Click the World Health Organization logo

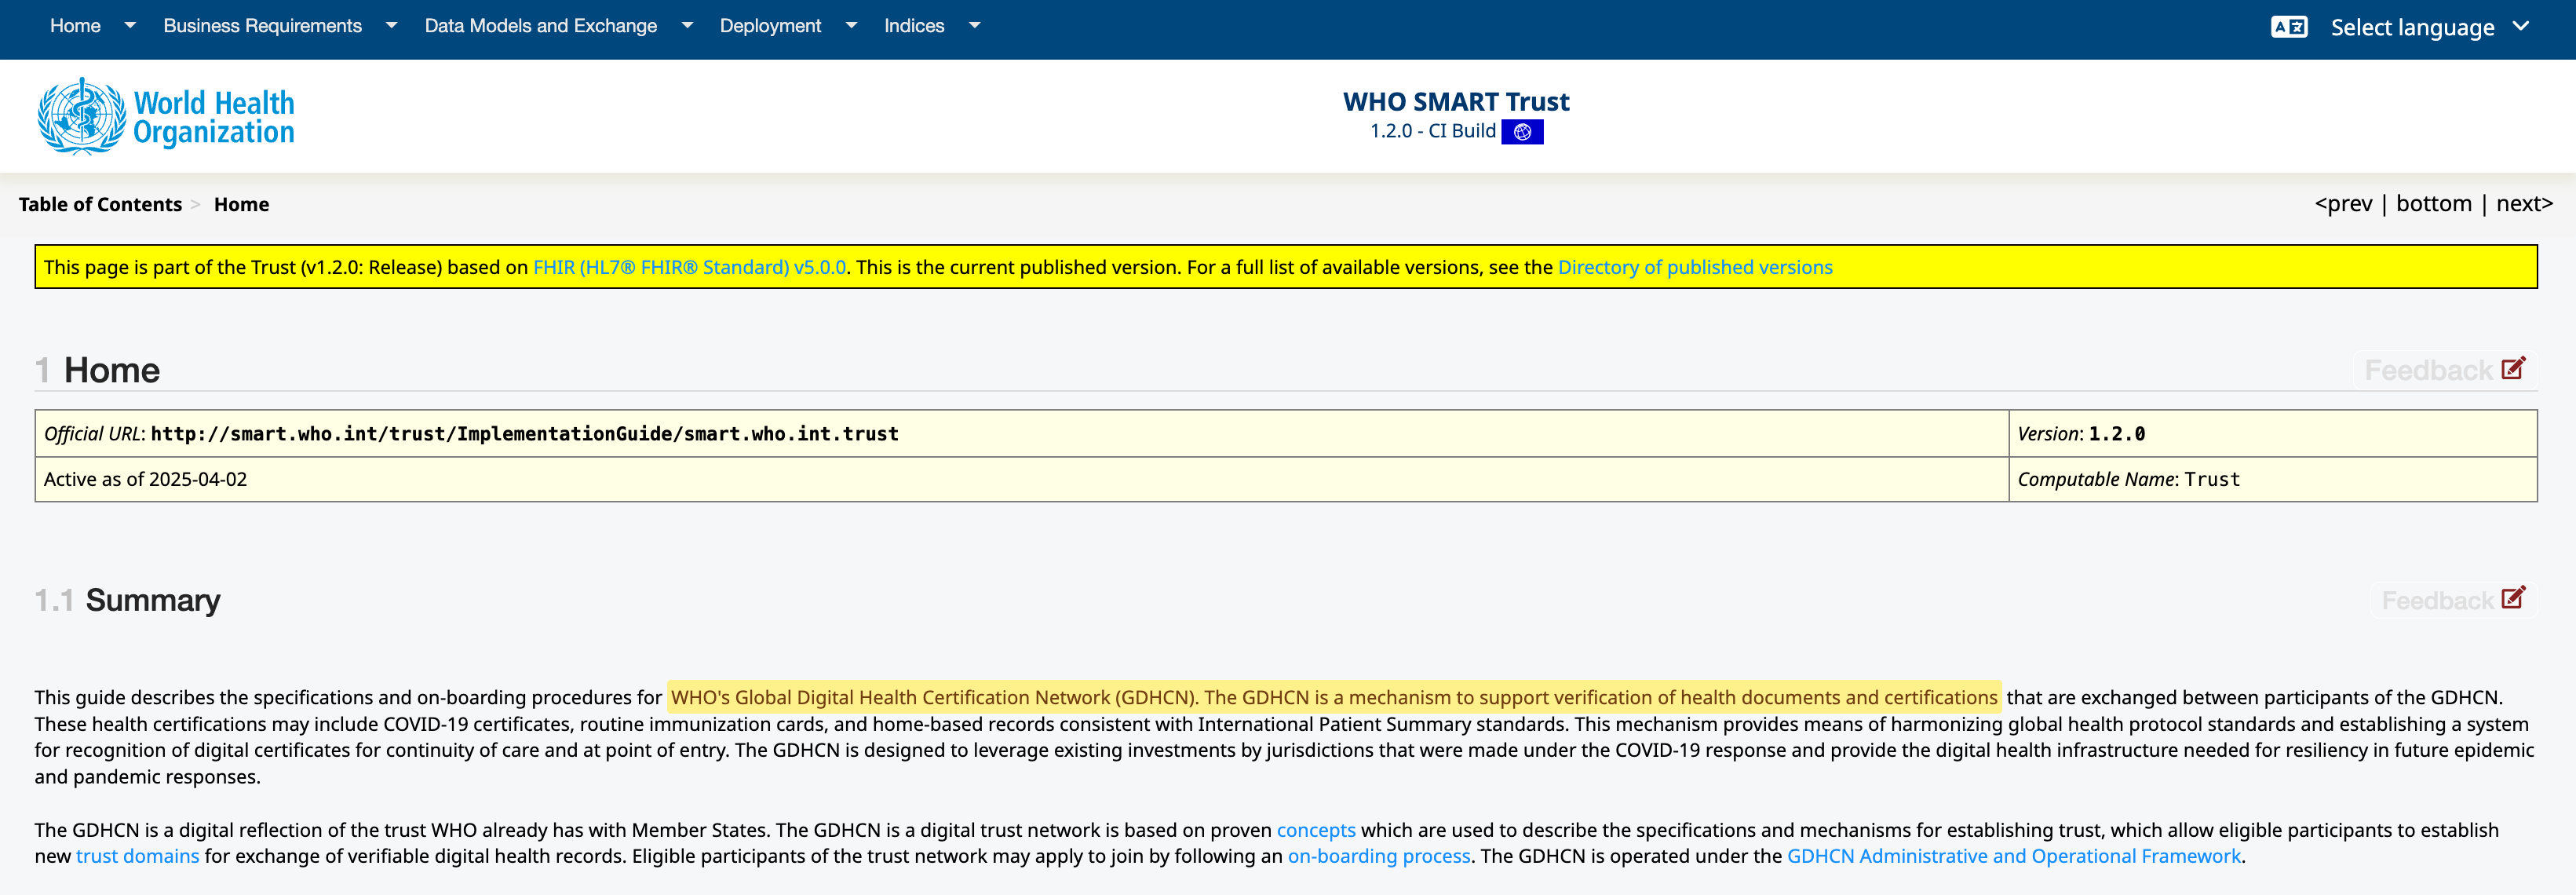pos(166,117)
